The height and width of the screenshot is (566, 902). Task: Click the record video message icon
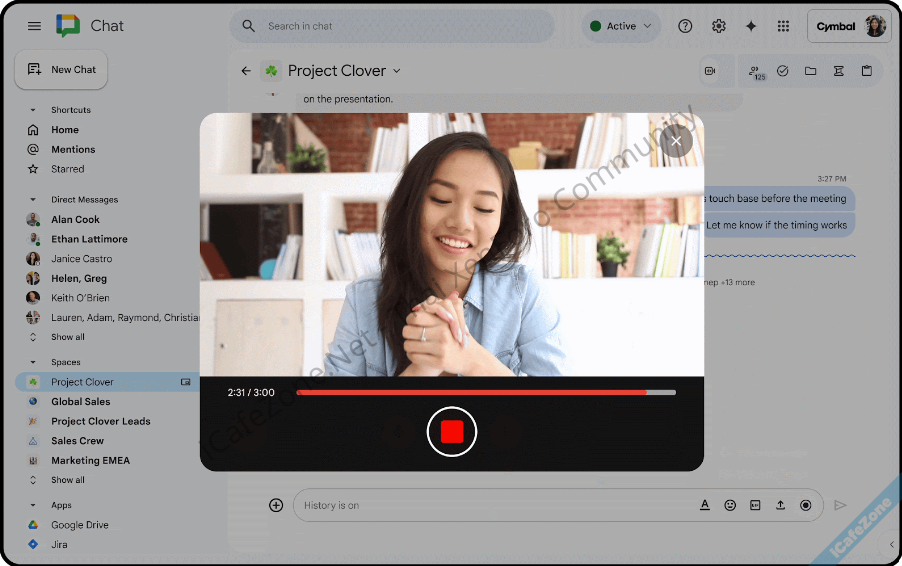coord(805,506)
